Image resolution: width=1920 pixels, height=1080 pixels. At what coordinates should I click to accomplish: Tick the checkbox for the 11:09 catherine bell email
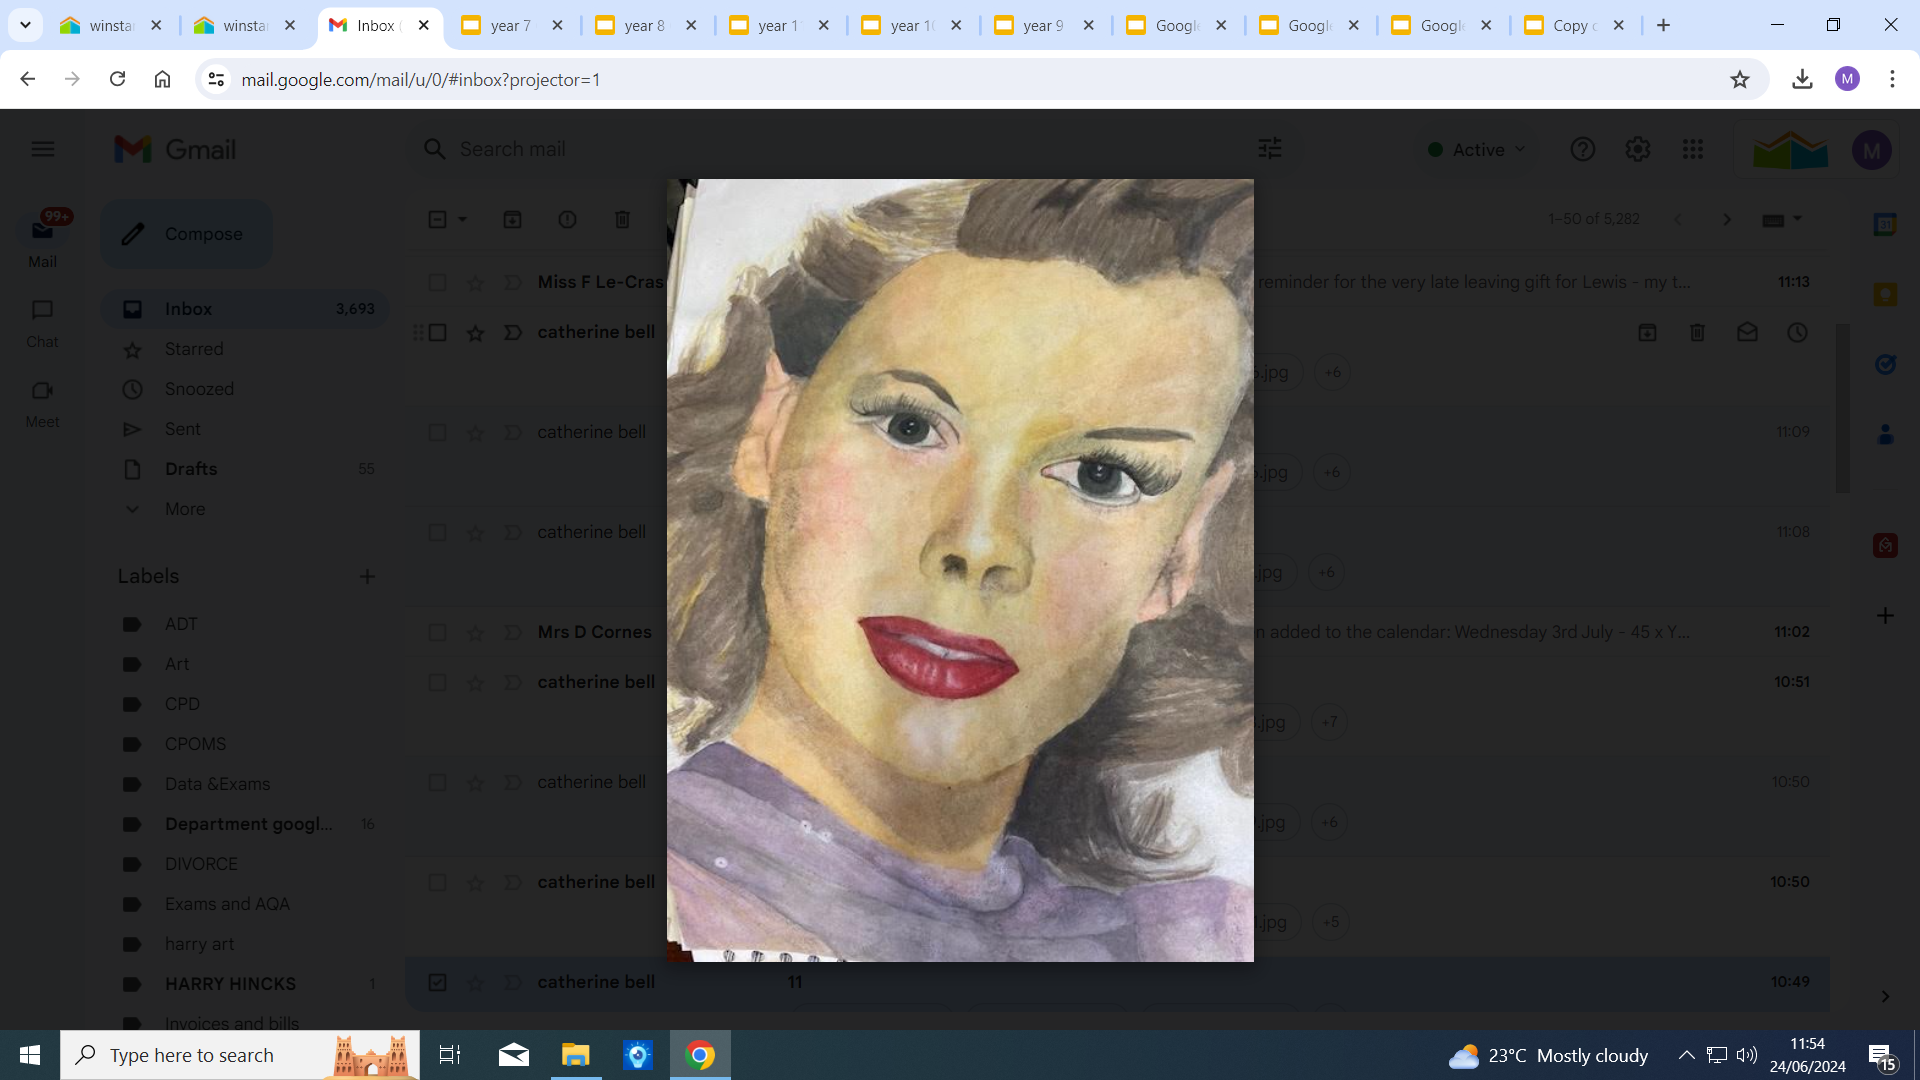[437, 432]
